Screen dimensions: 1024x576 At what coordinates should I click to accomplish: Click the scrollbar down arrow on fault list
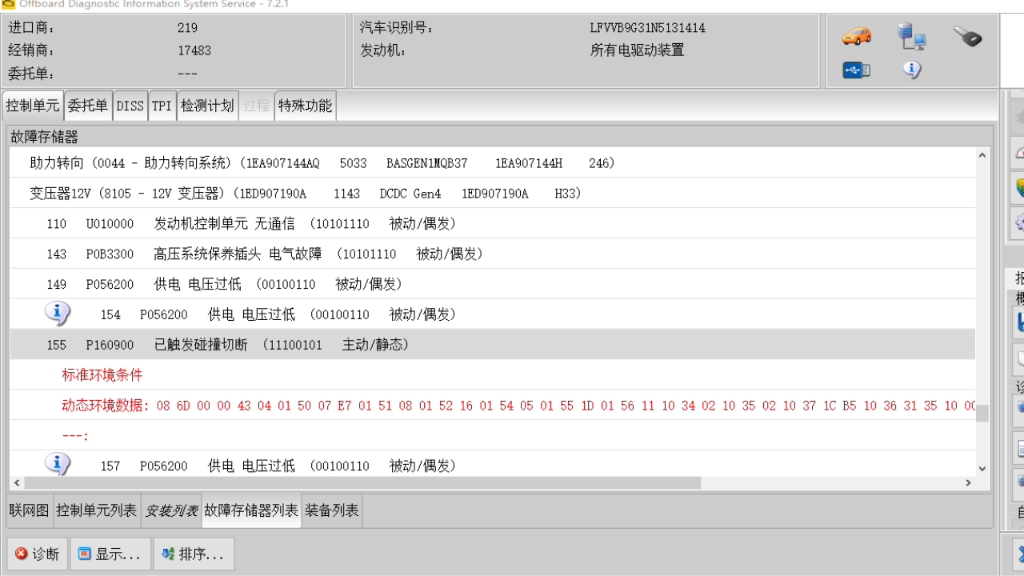point(981,466)
